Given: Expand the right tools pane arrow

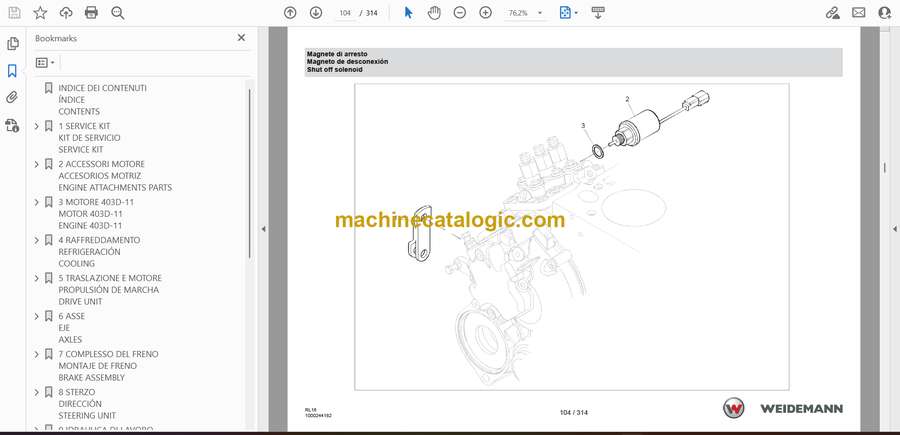Looking at the screenshot, I should pyautogui.click(x=894, y=229).
